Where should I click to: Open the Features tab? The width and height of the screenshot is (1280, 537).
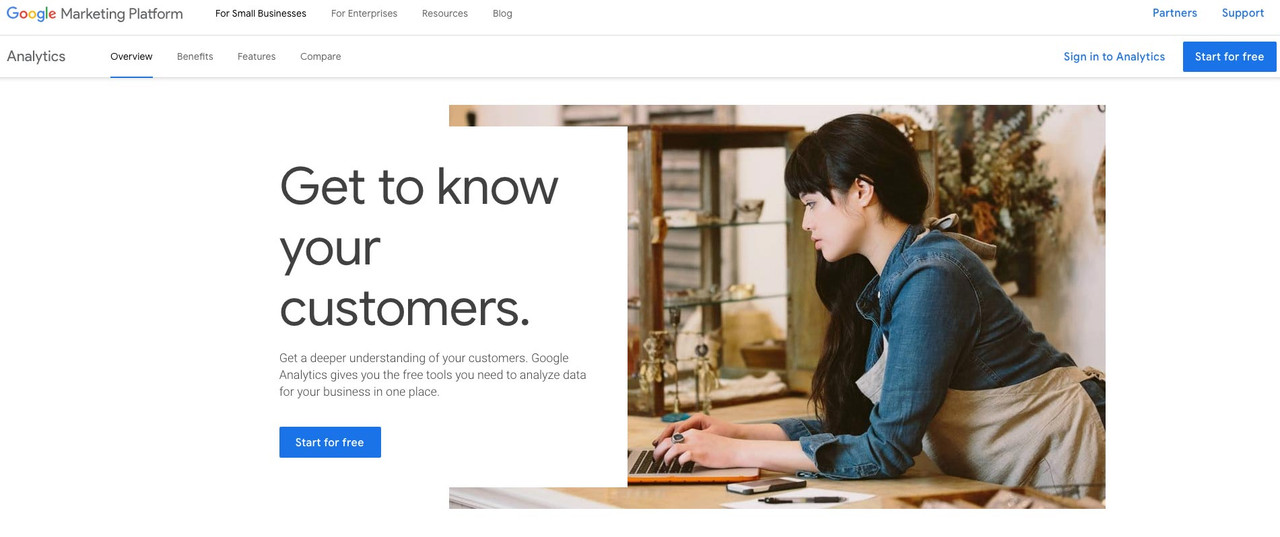257,57
